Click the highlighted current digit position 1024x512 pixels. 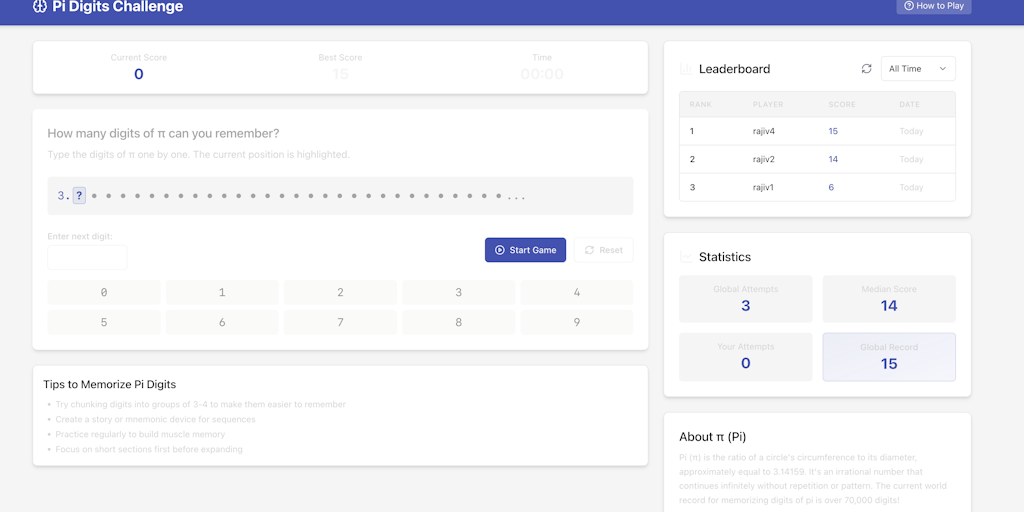pos(79,196)
